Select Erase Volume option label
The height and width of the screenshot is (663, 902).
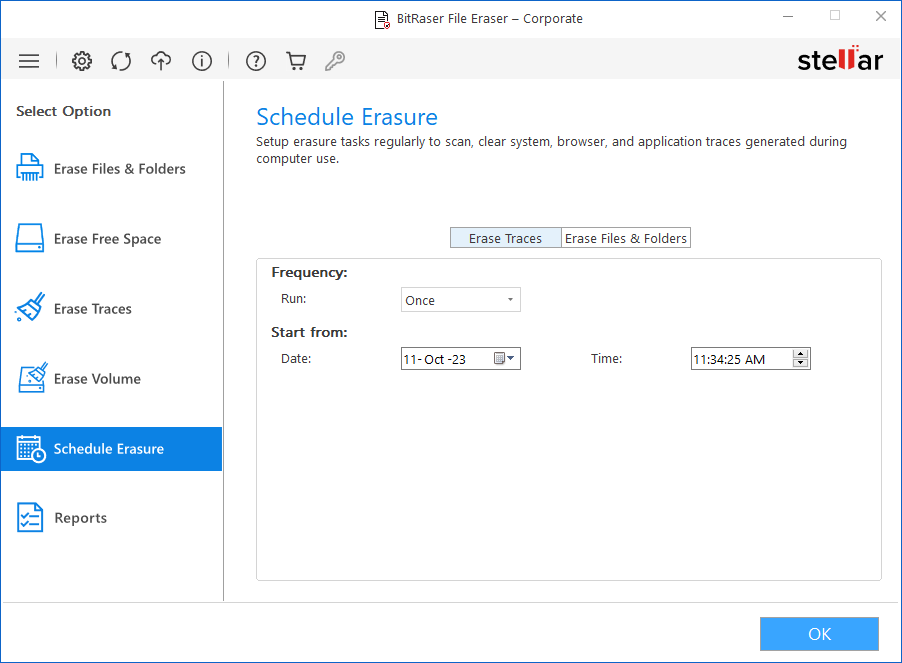(97, 379)
